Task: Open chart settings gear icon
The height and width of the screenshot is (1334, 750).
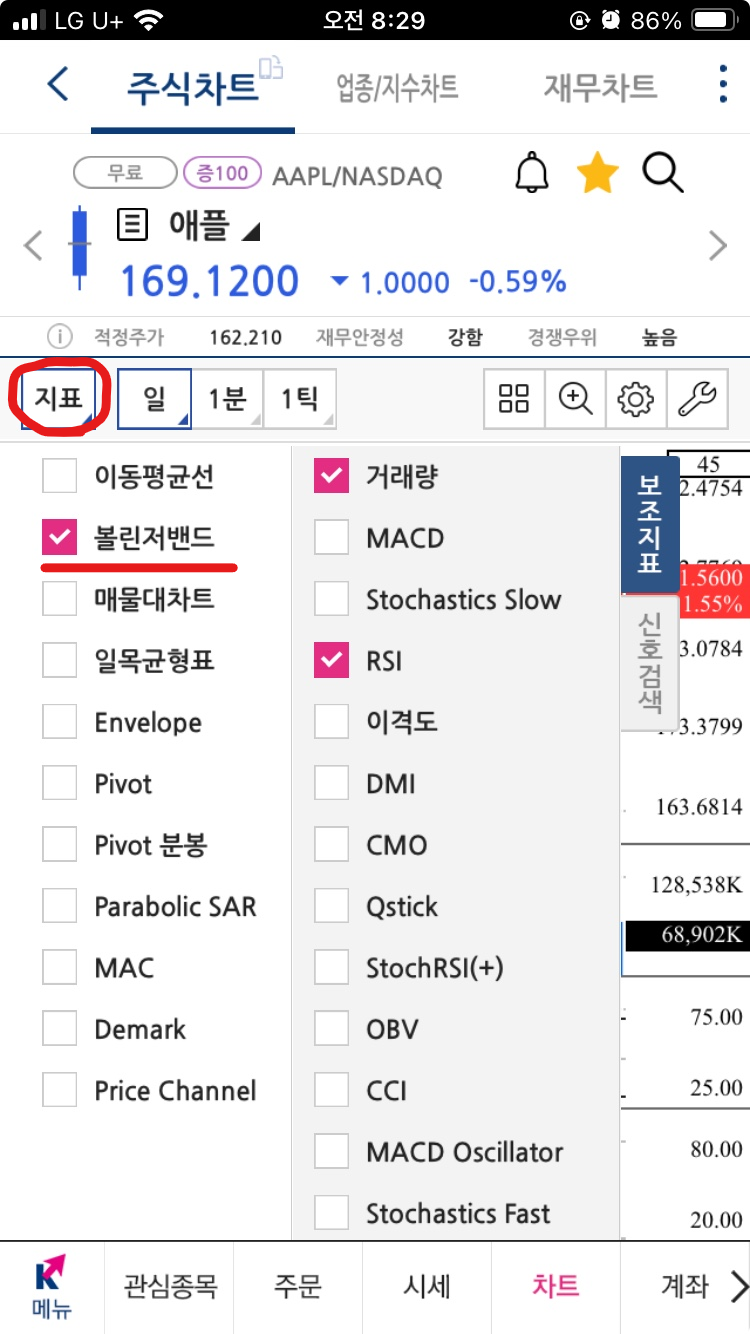Action: [x=636, y=399]
